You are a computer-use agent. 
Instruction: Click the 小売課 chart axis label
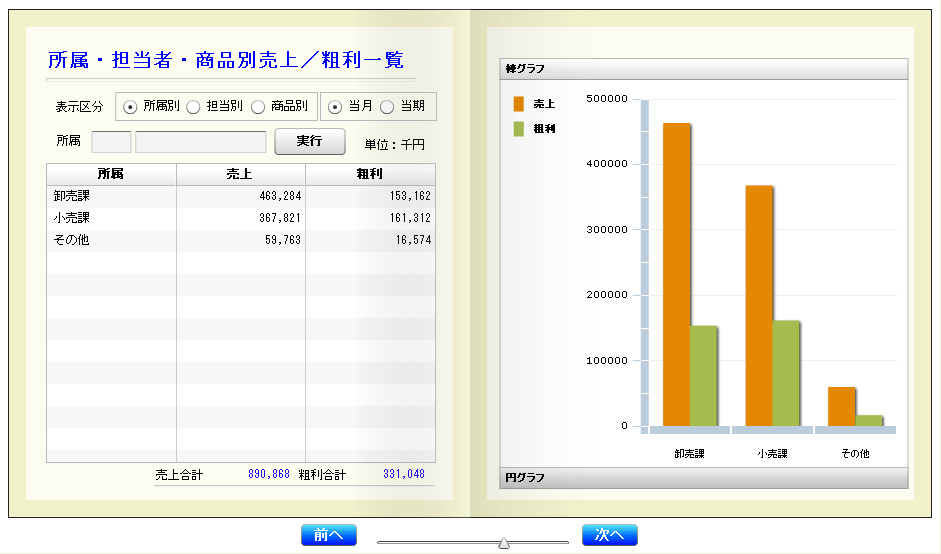coord(772,454)
